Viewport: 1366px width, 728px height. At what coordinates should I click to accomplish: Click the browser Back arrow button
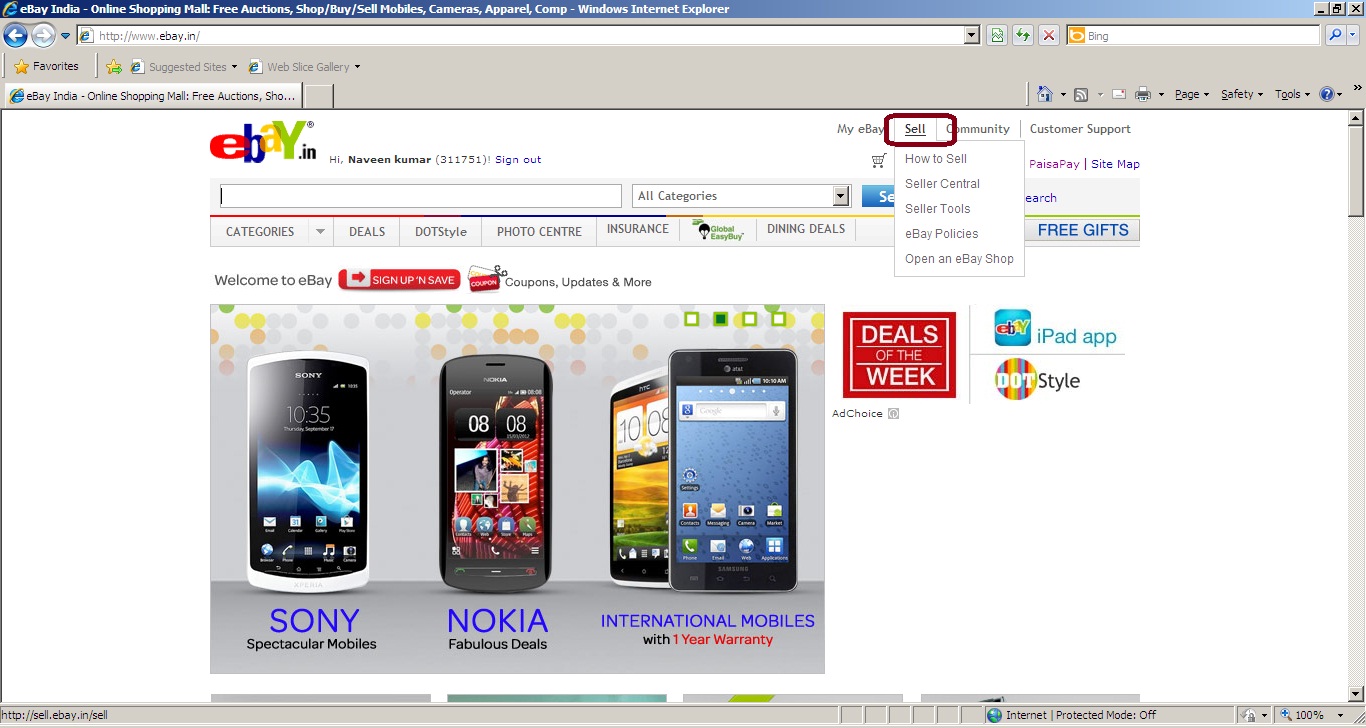click(x=15, y=36)
